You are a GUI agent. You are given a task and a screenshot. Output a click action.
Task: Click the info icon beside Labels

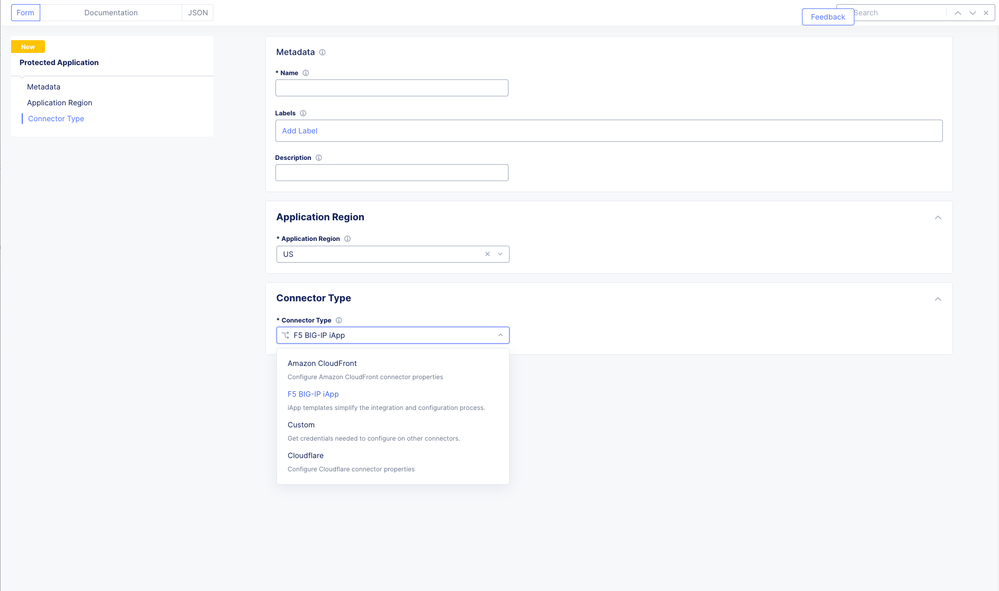tap(303, 113)
